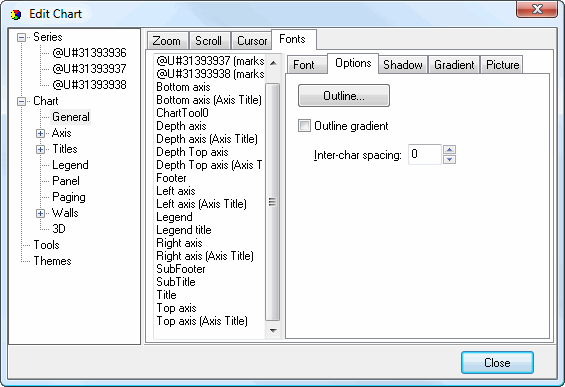The width and height of the screenshot is (565, 387).
Task: Collapse the Chart tree node
Action: [x=22, y=101]
